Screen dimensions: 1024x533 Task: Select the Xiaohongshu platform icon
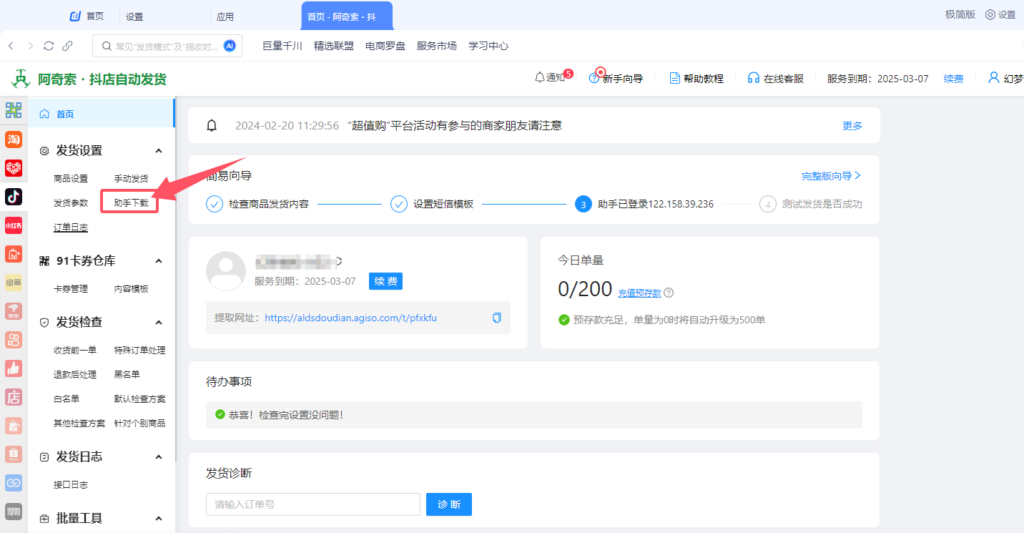click(x=13, y=225)
